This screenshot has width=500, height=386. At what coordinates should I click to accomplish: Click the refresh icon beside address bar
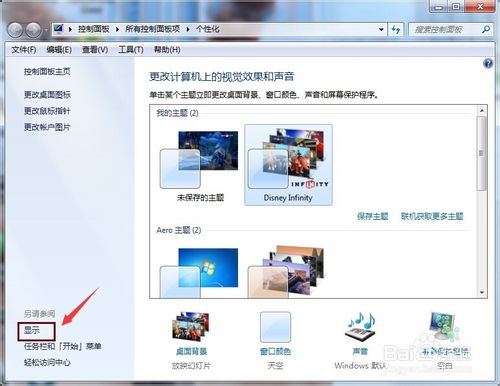(396, 30)
